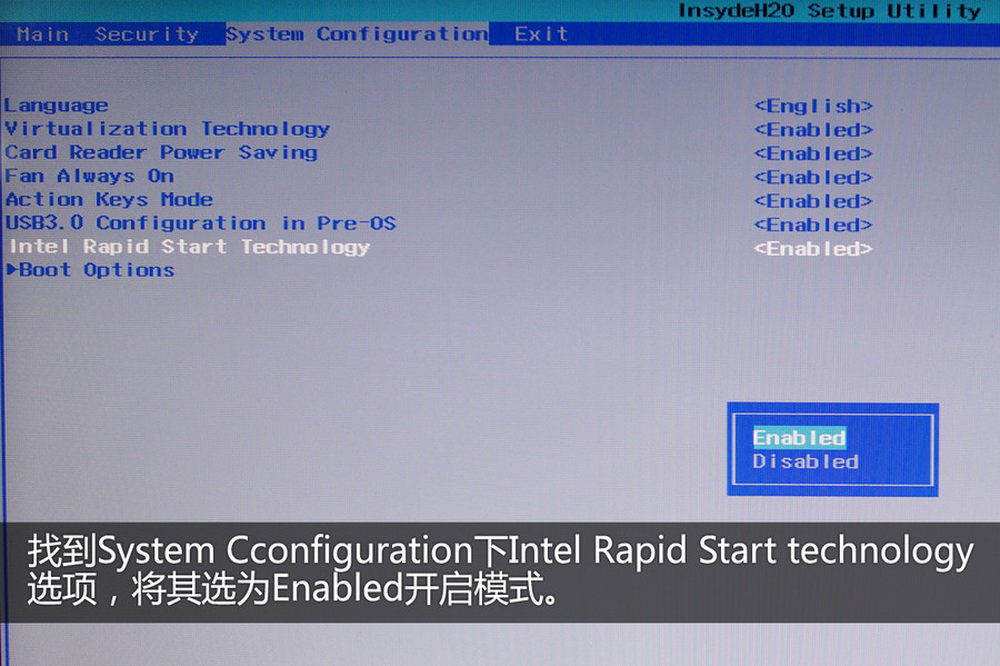
Task: Open the English language value dropdown
Action: pos(813,106)
